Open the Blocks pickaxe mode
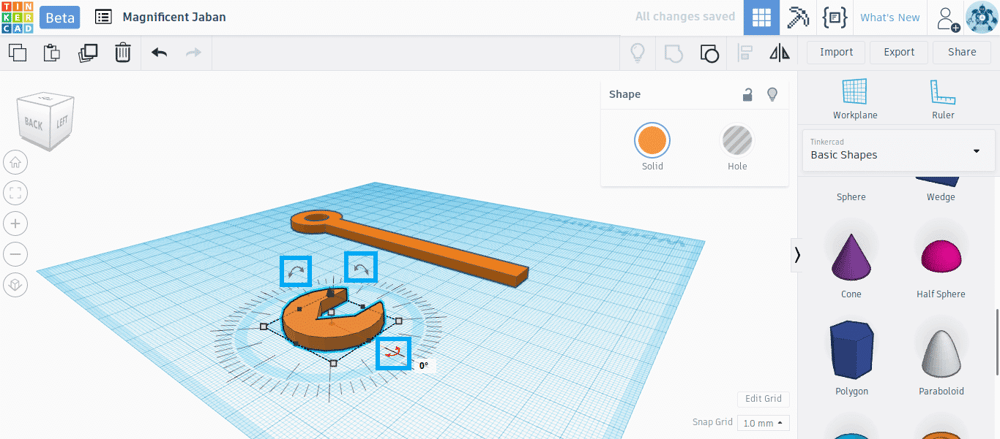Screen dimensions: 1000x439 [797, 18]
